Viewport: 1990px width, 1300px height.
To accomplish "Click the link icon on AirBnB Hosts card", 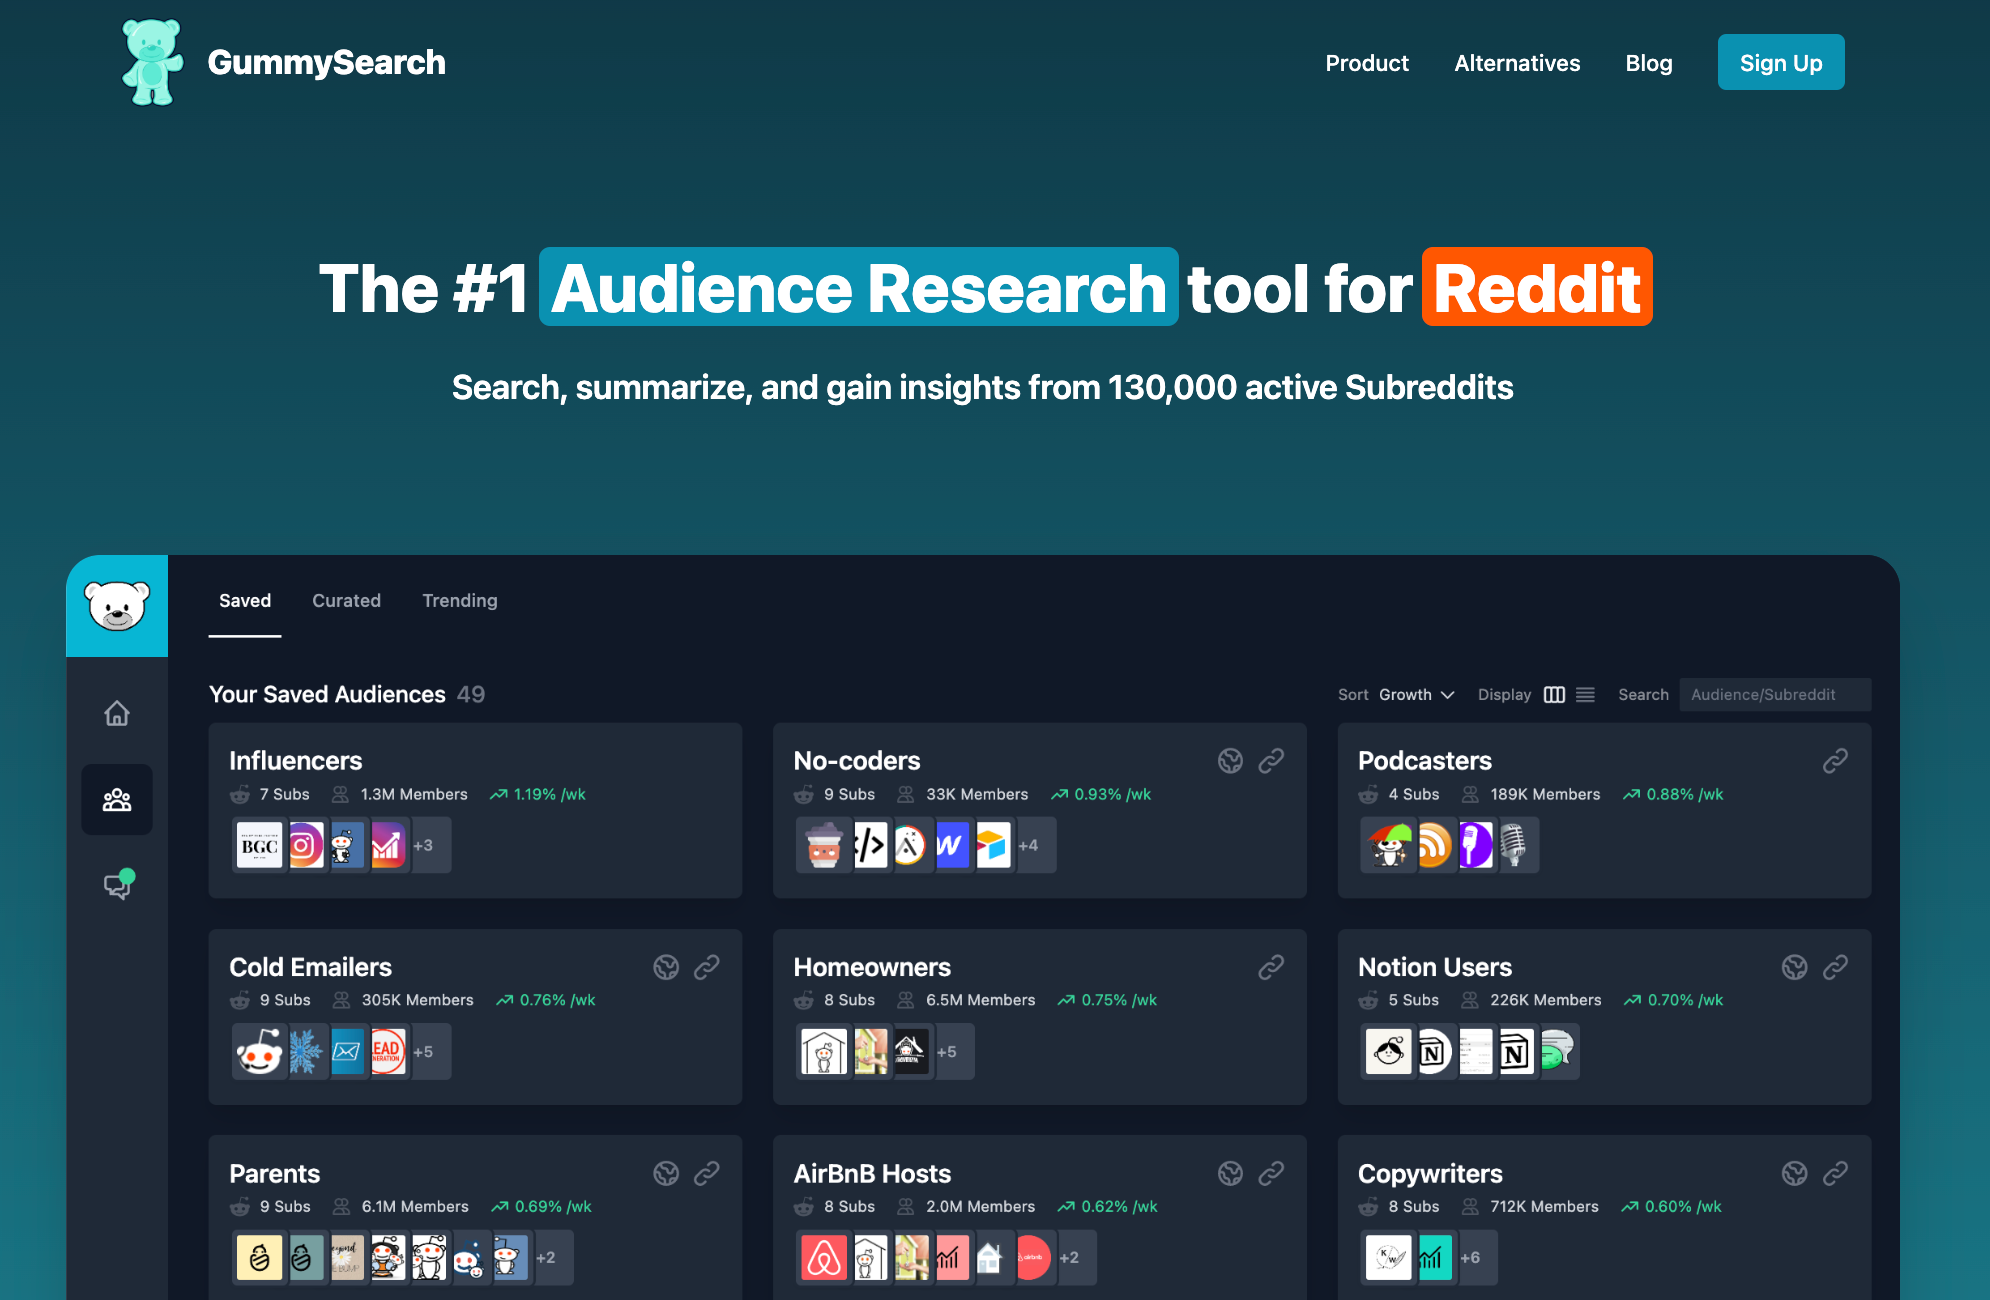I will (x=1271, y=1173).
